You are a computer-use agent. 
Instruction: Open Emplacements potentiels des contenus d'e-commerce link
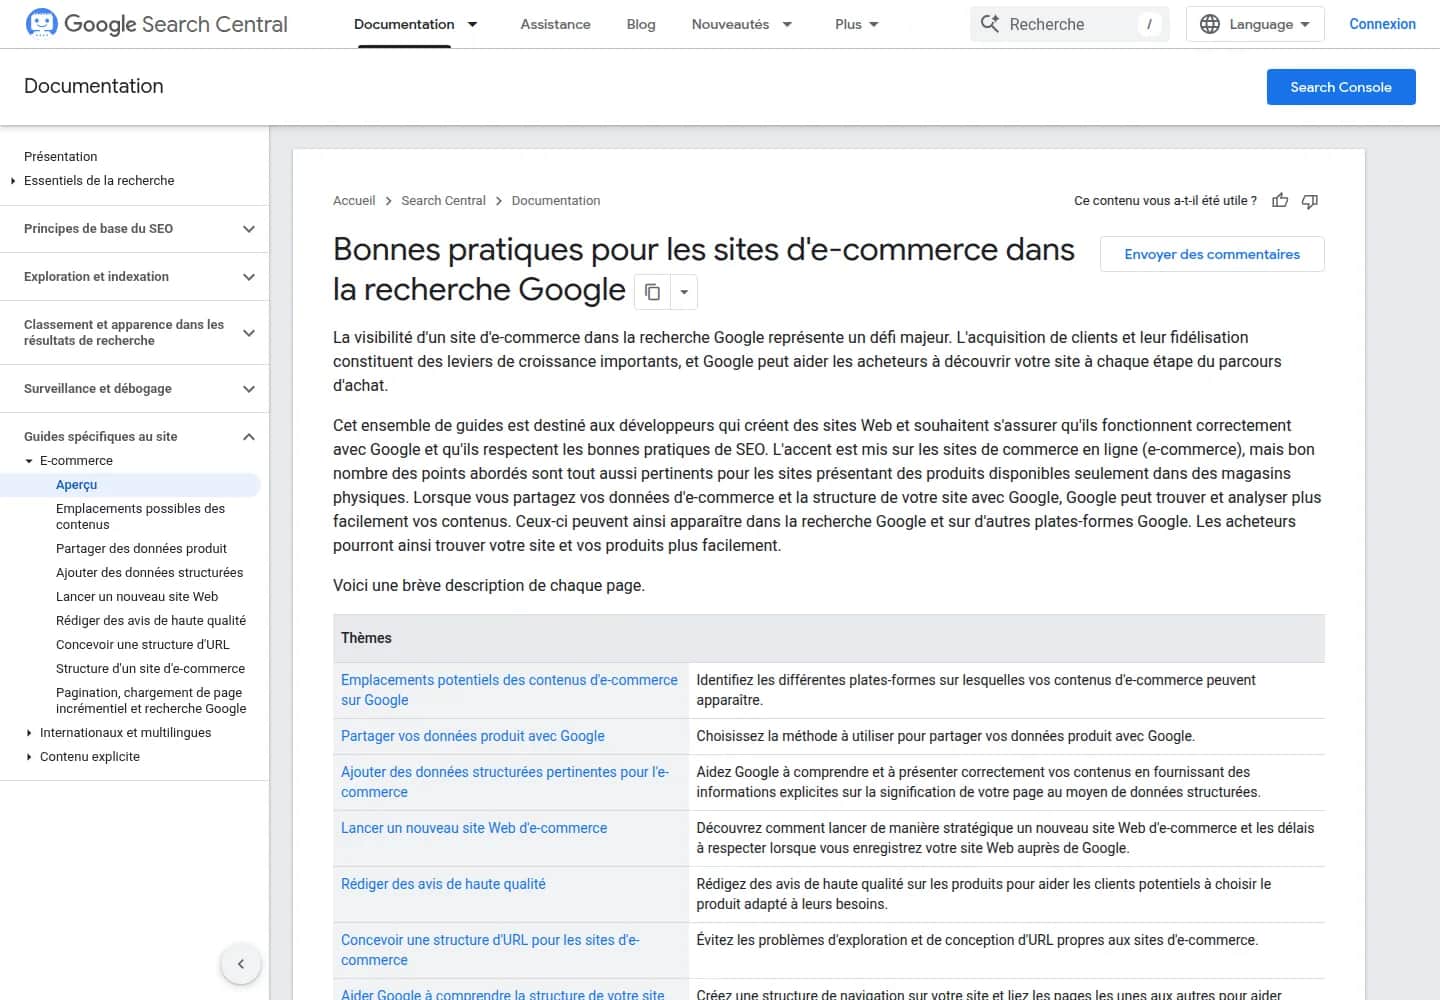[x=509, y=690]
